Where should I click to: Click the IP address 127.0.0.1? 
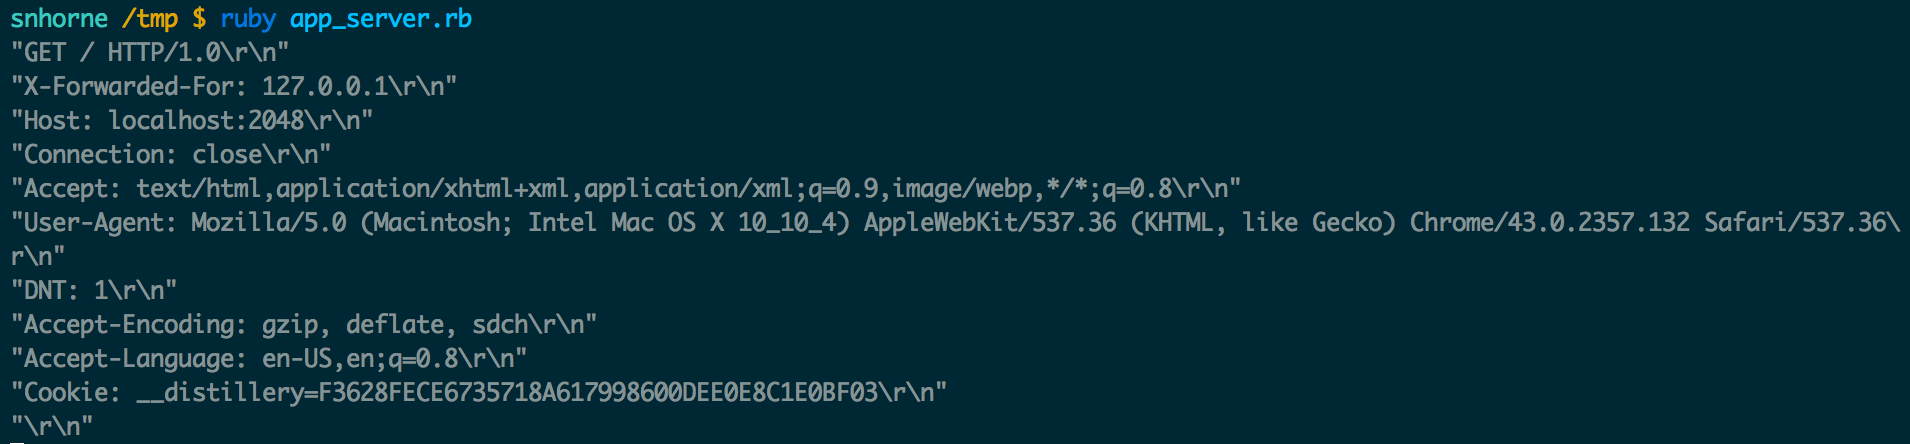tap(325, 87)
